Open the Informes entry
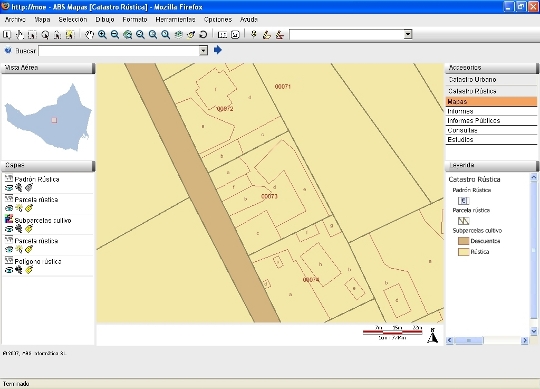Screen dimensions: 540x389 tap(491, 111)
